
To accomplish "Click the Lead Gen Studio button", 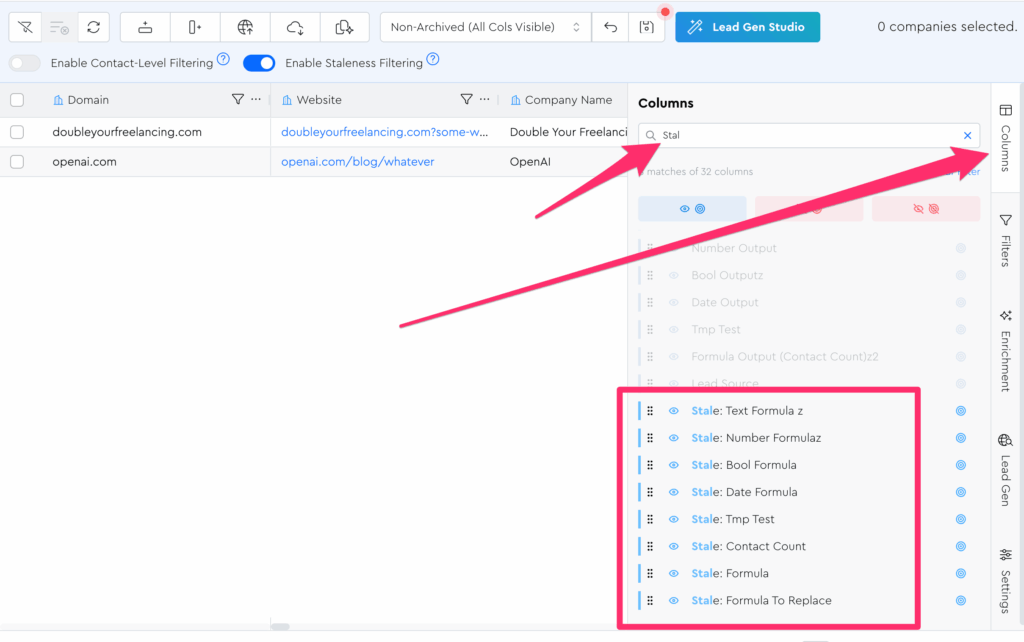I will coord(747,27).
